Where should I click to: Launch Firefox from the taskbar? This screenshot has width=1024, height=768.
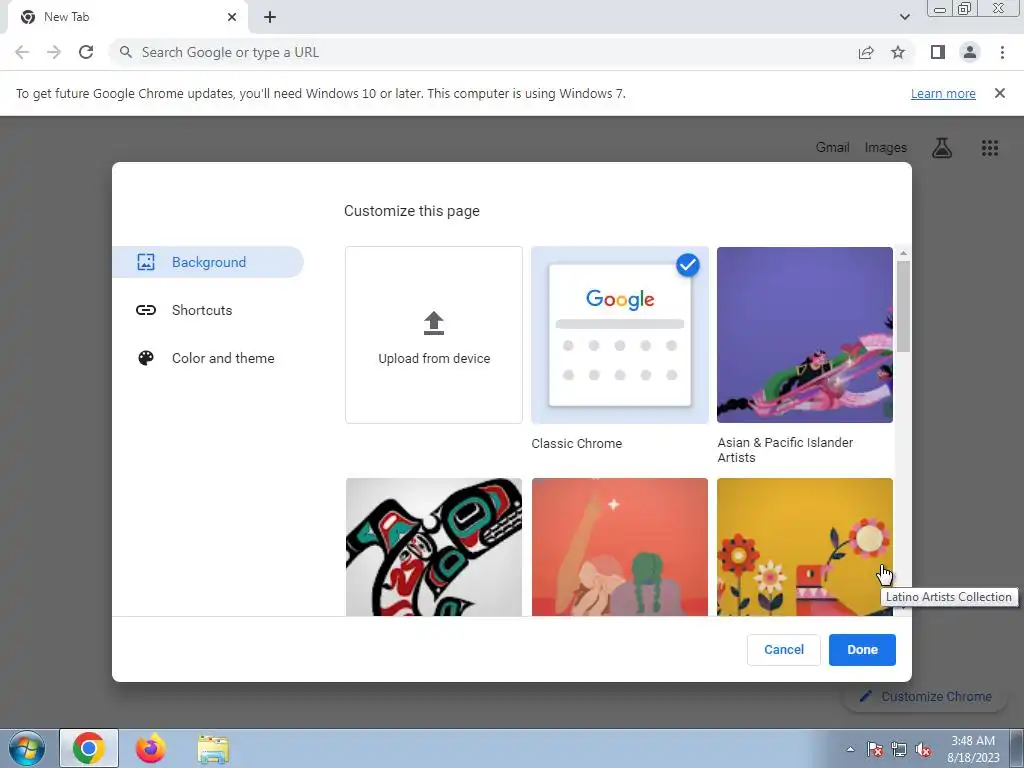150,748
